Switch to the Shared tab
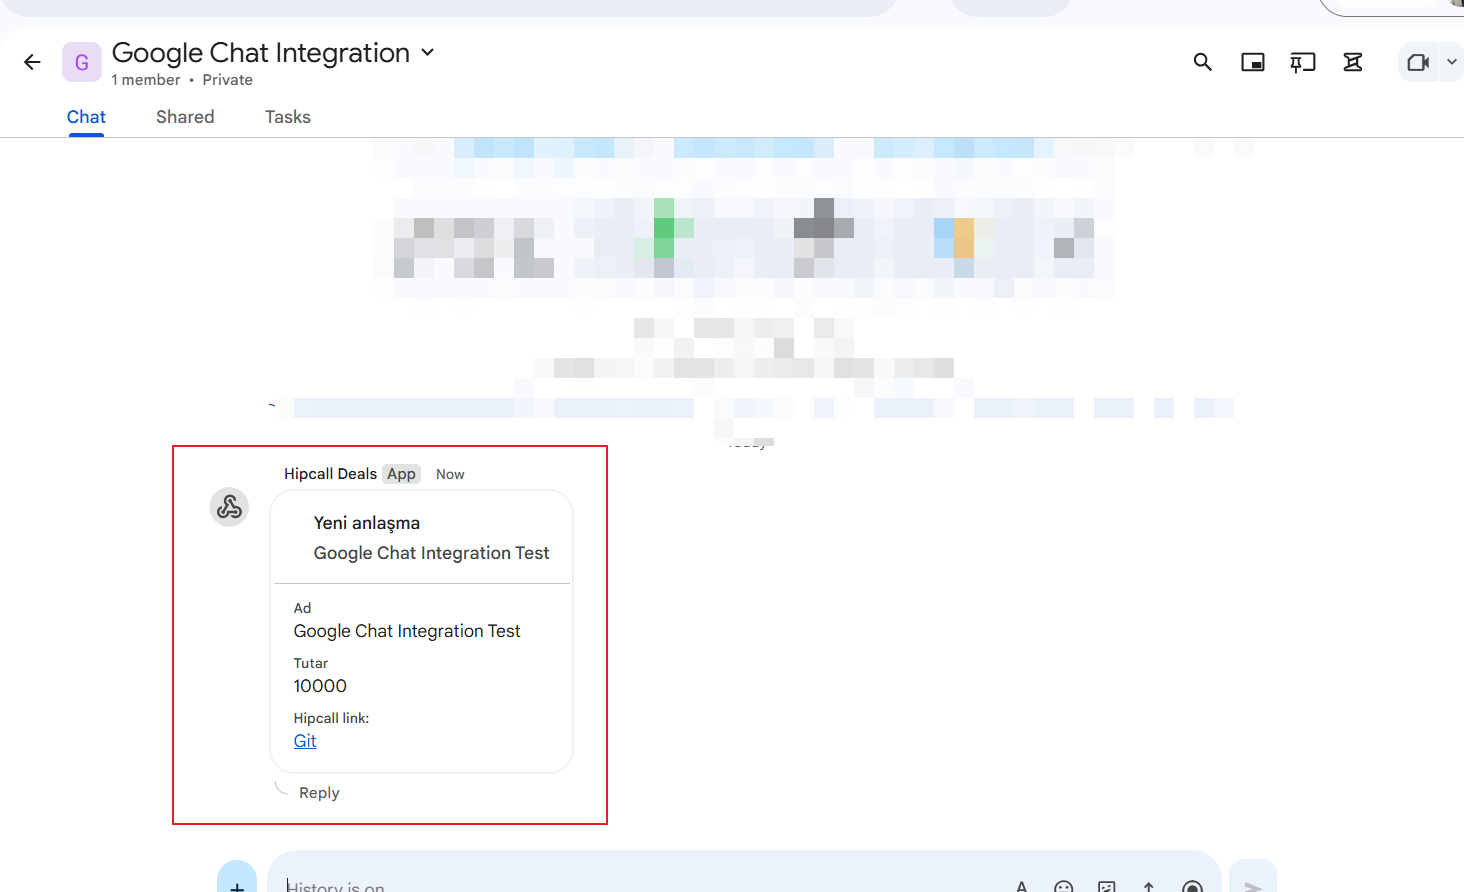This screenshot has width=1464, height=892. [185, 117]
